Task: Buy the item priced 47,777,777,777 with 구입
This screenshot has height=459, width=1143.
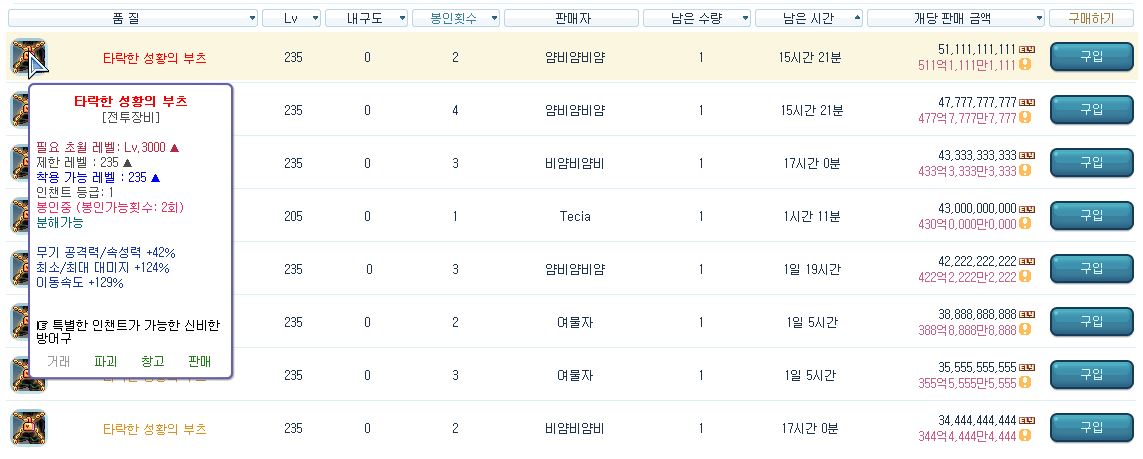Action: 1091,110
